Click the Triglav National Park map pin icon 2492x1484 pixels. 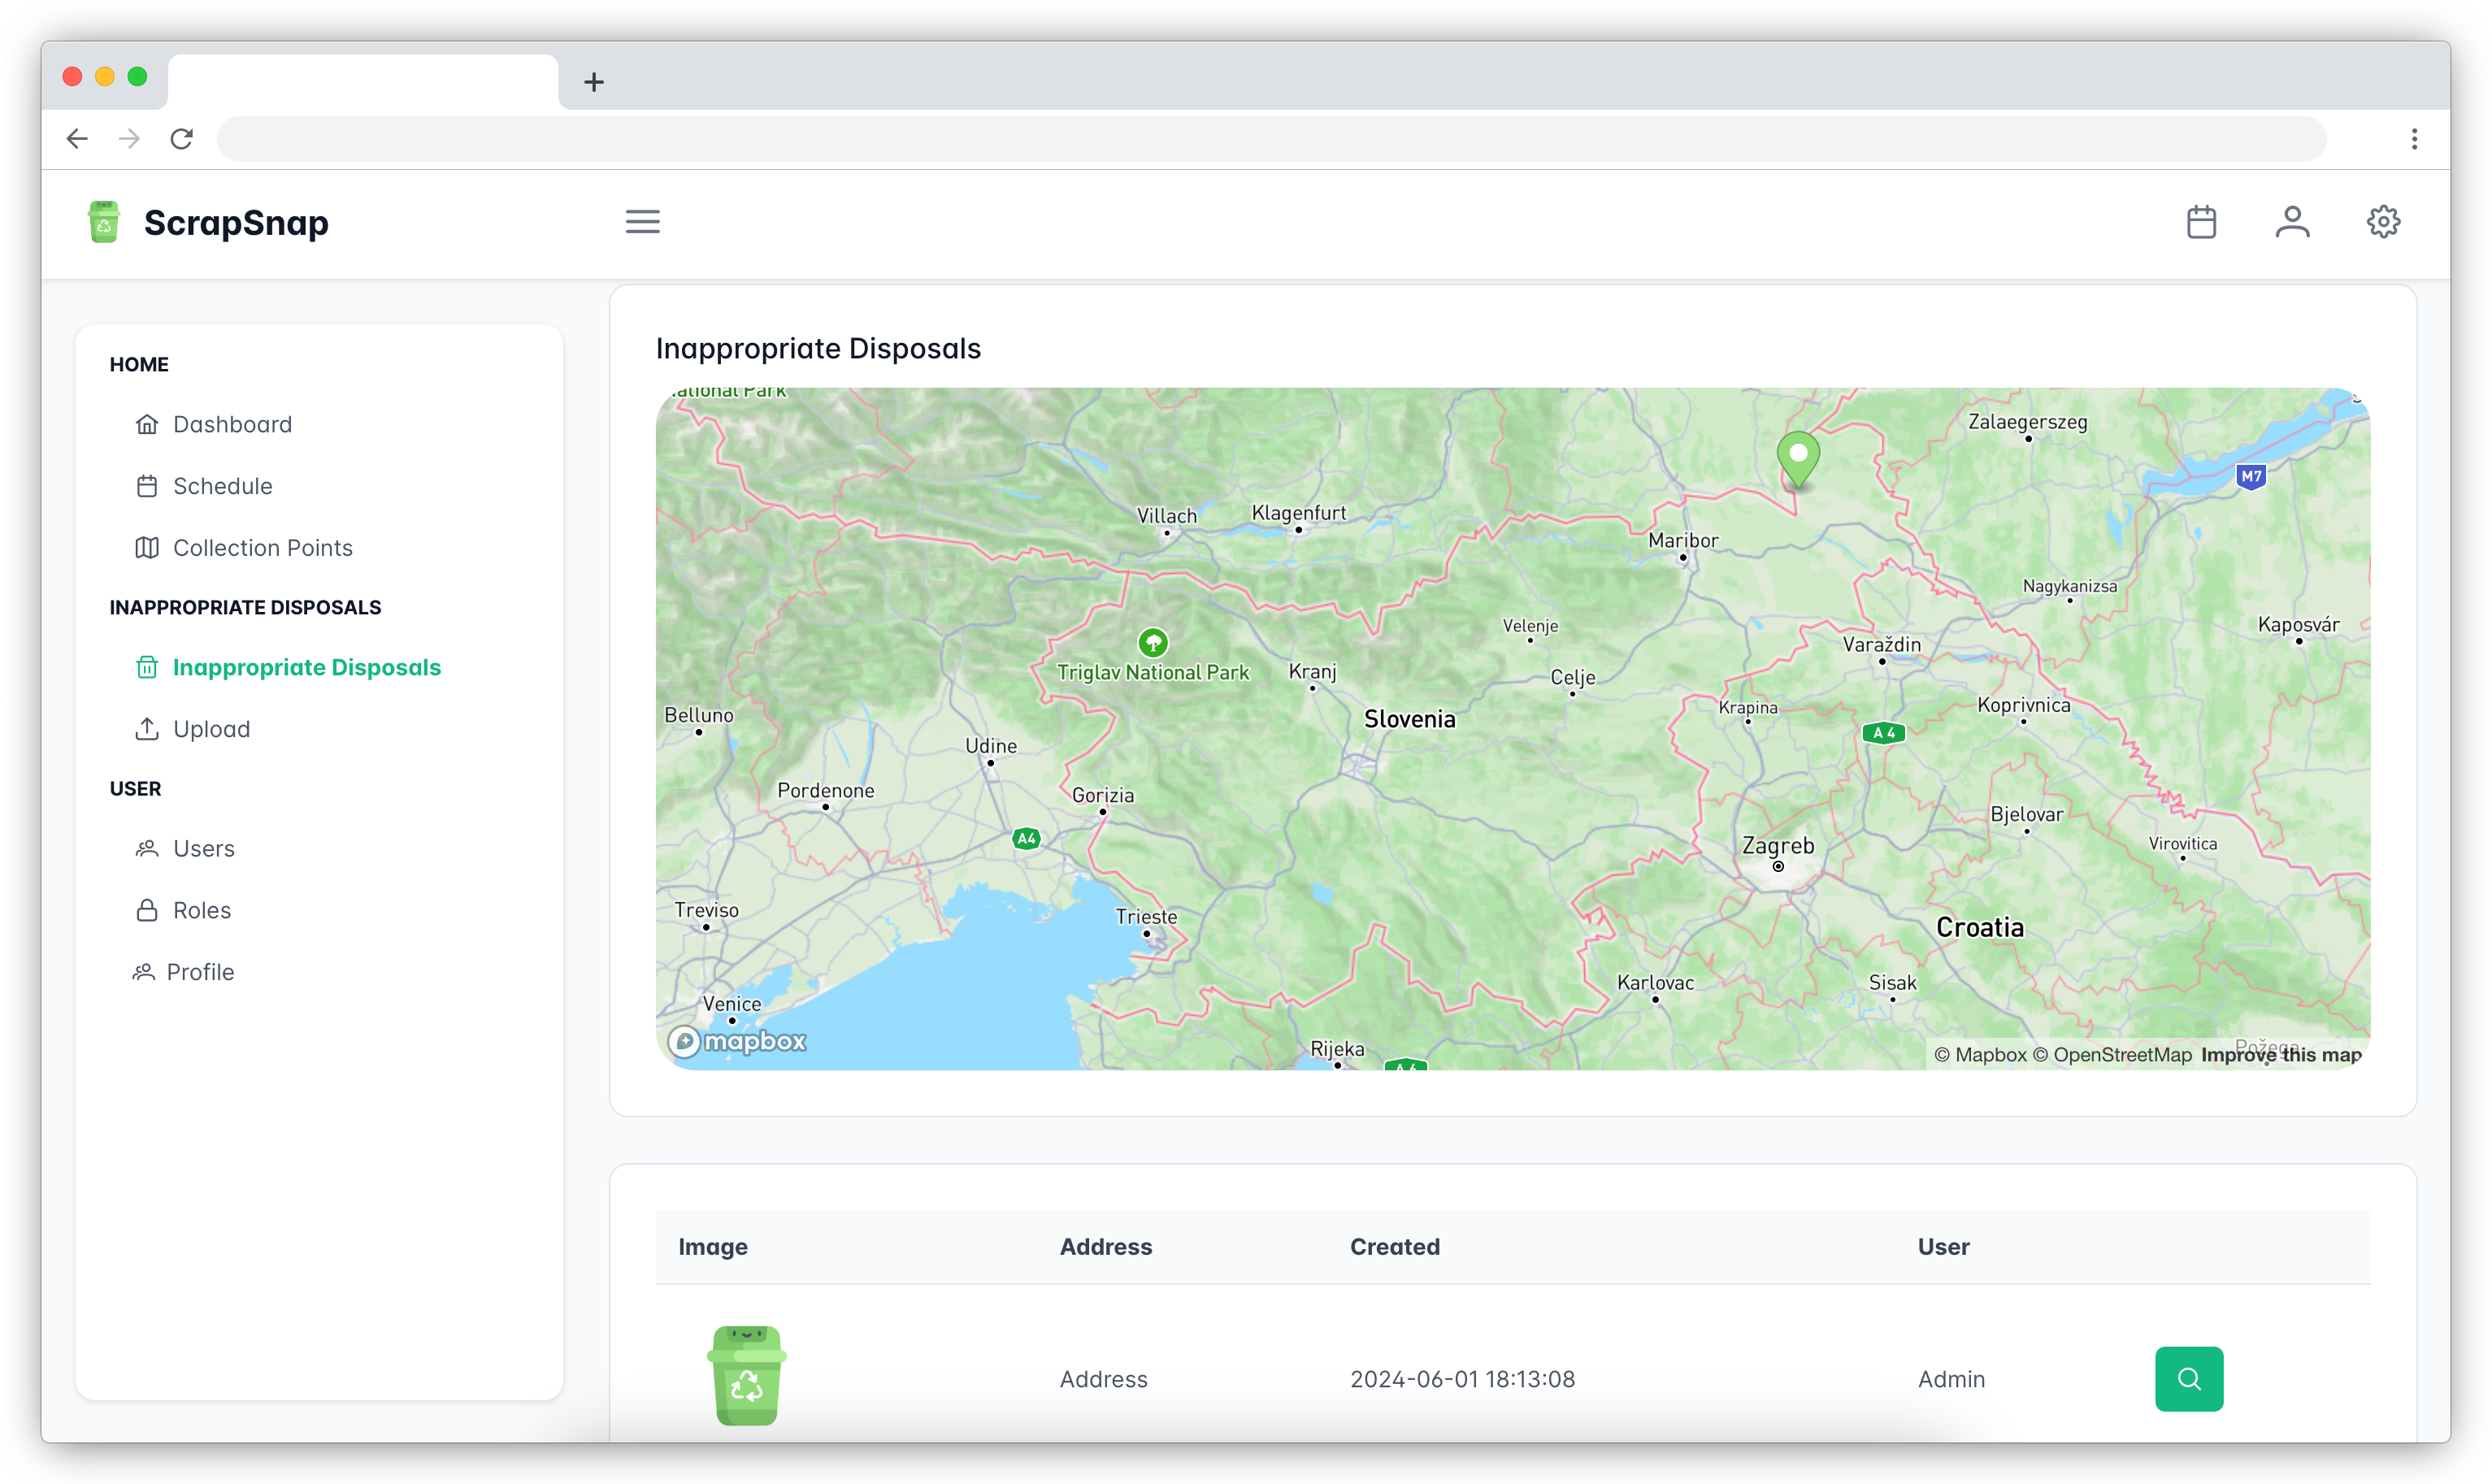[1155, 641]
